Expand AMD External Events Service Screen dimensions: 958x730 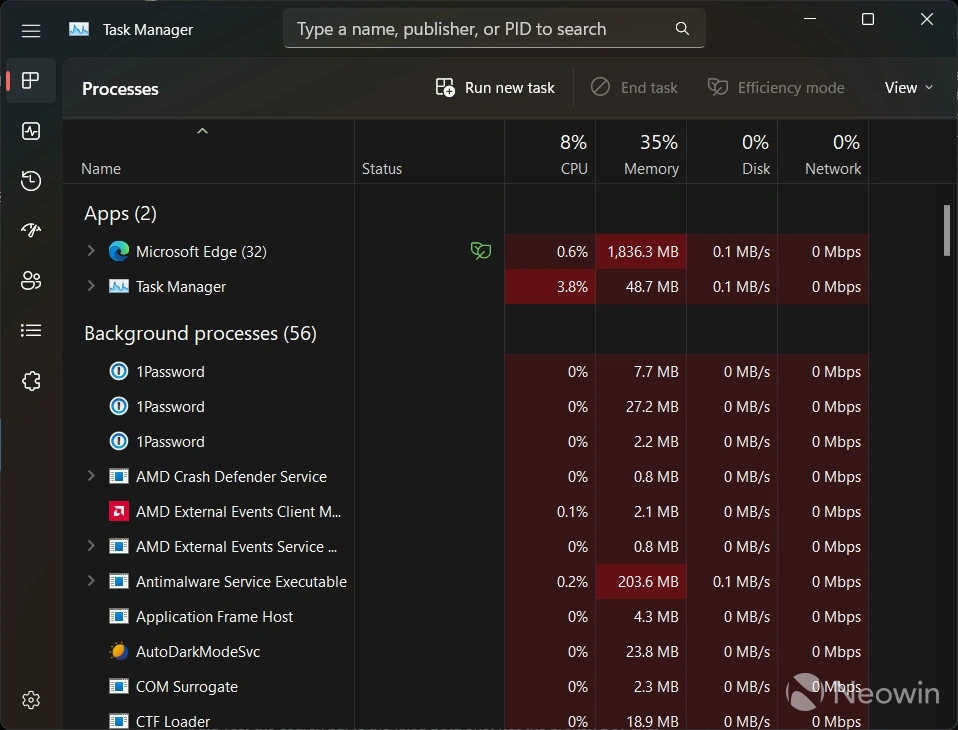(91, 546)
